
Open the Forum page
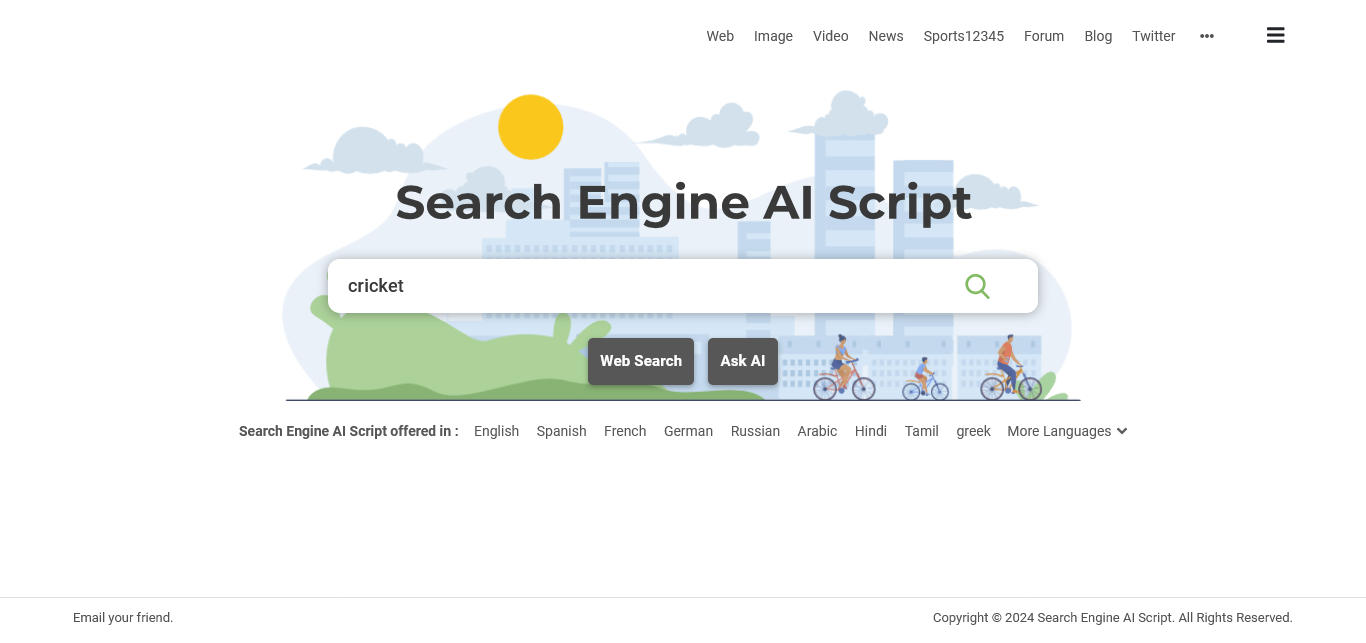[x=1044, y=36]
